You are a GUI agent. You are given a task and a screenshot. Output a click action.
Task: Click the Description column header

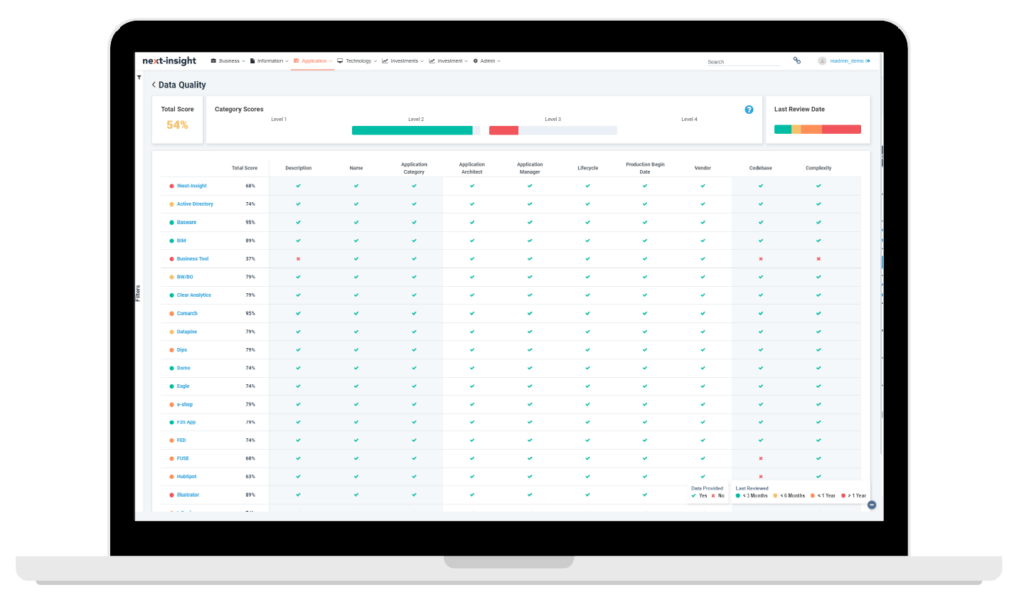coord(298,168)
